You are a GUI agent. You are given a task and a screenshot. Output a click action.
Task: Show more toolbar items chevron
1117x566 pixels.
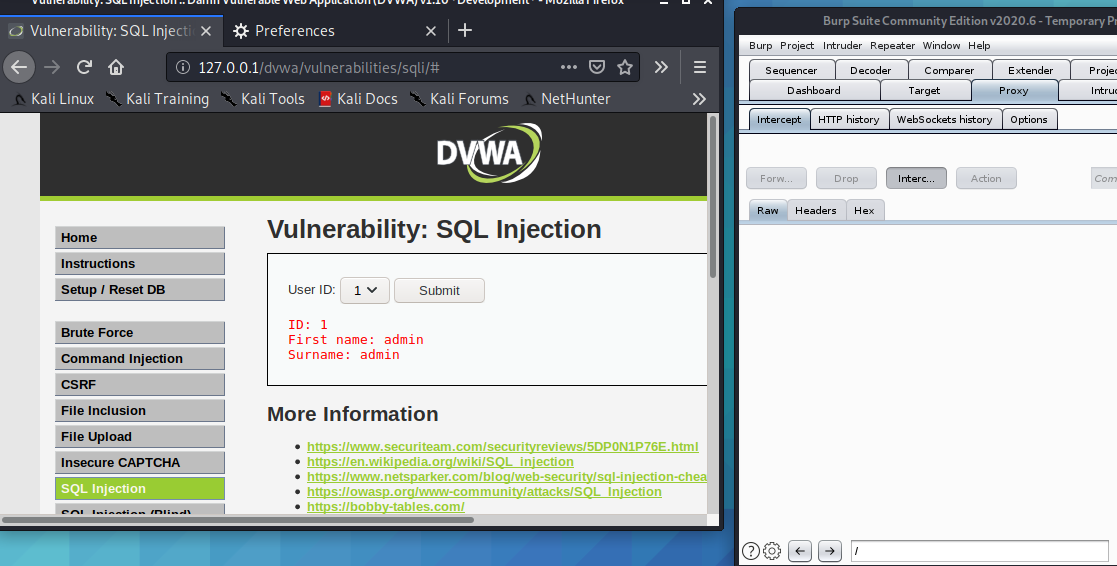(x=661, y=67)
